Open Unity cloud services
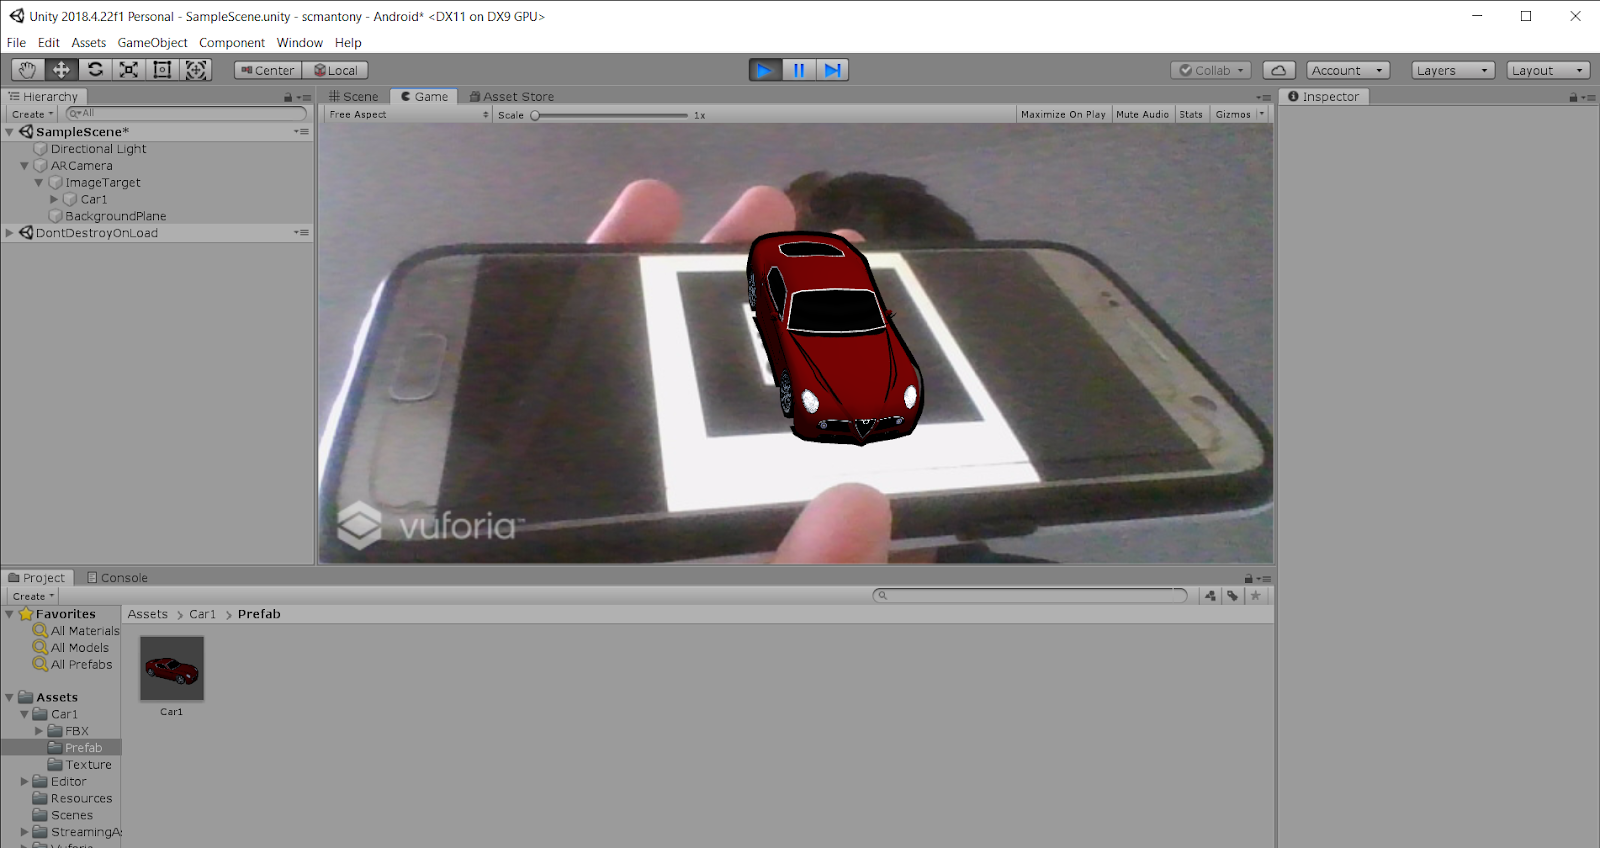This screenshot has height=848, width=1600. tap(1279, 70)
